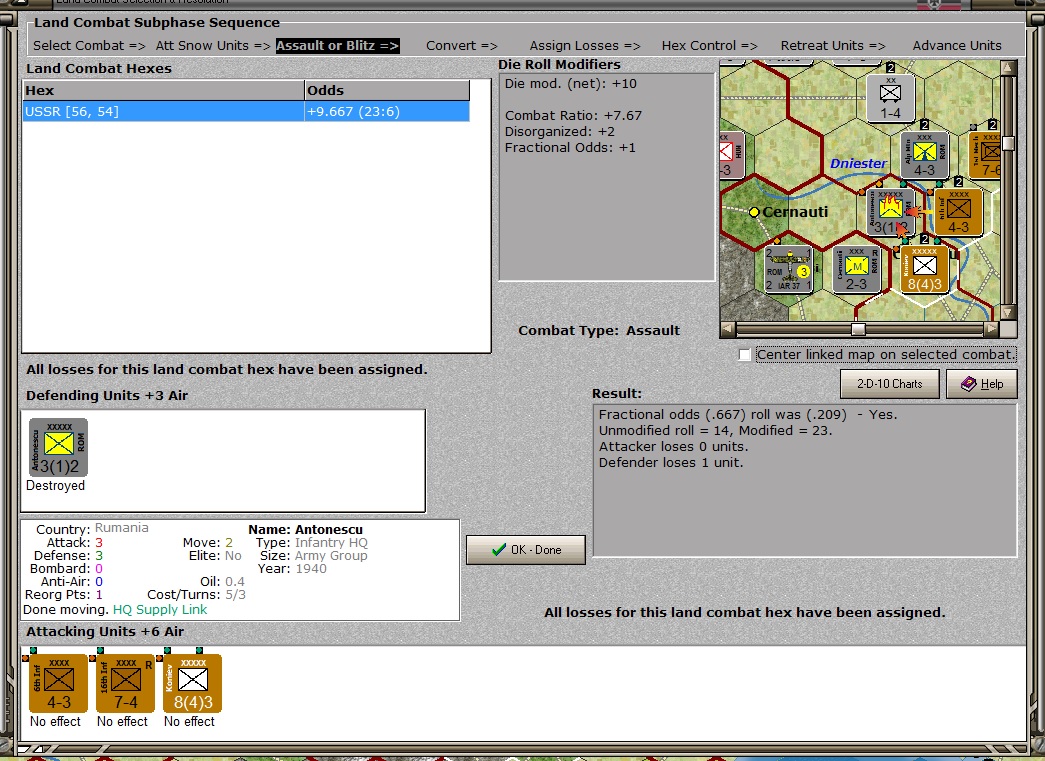The image size is (1045, 761).
Task: Select the 16th Inf 7-4 attacking unit
Action: 125,683
